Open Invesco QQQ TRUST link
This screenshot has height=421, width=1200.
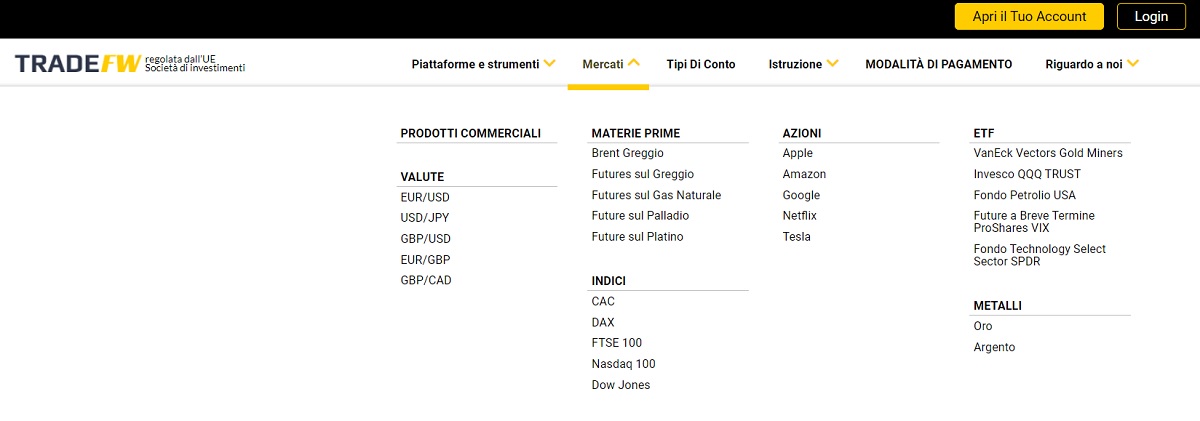pos(1027,175)
